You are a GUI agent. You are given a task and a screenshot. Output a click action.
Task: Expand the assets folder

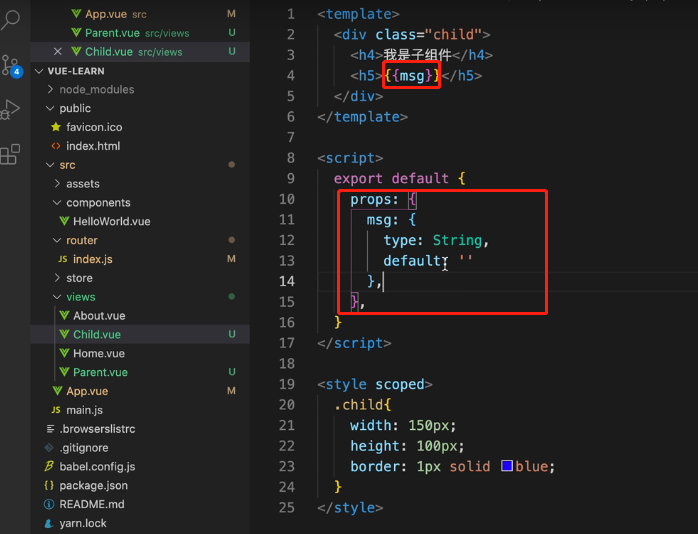pyautogui.click(x=57, y=183)
